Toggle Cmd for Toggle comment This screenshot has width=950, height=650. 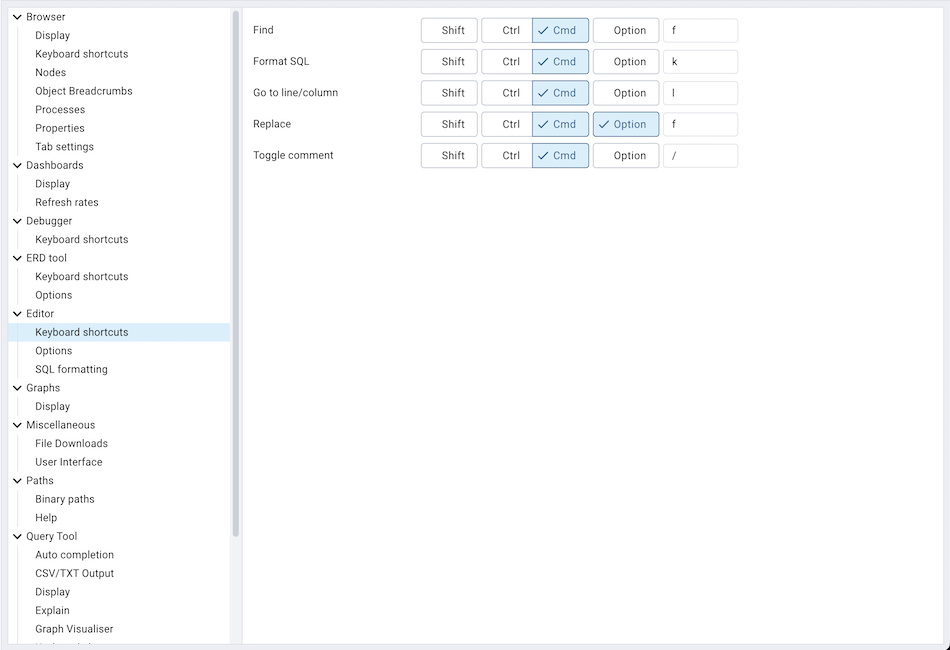559,155
